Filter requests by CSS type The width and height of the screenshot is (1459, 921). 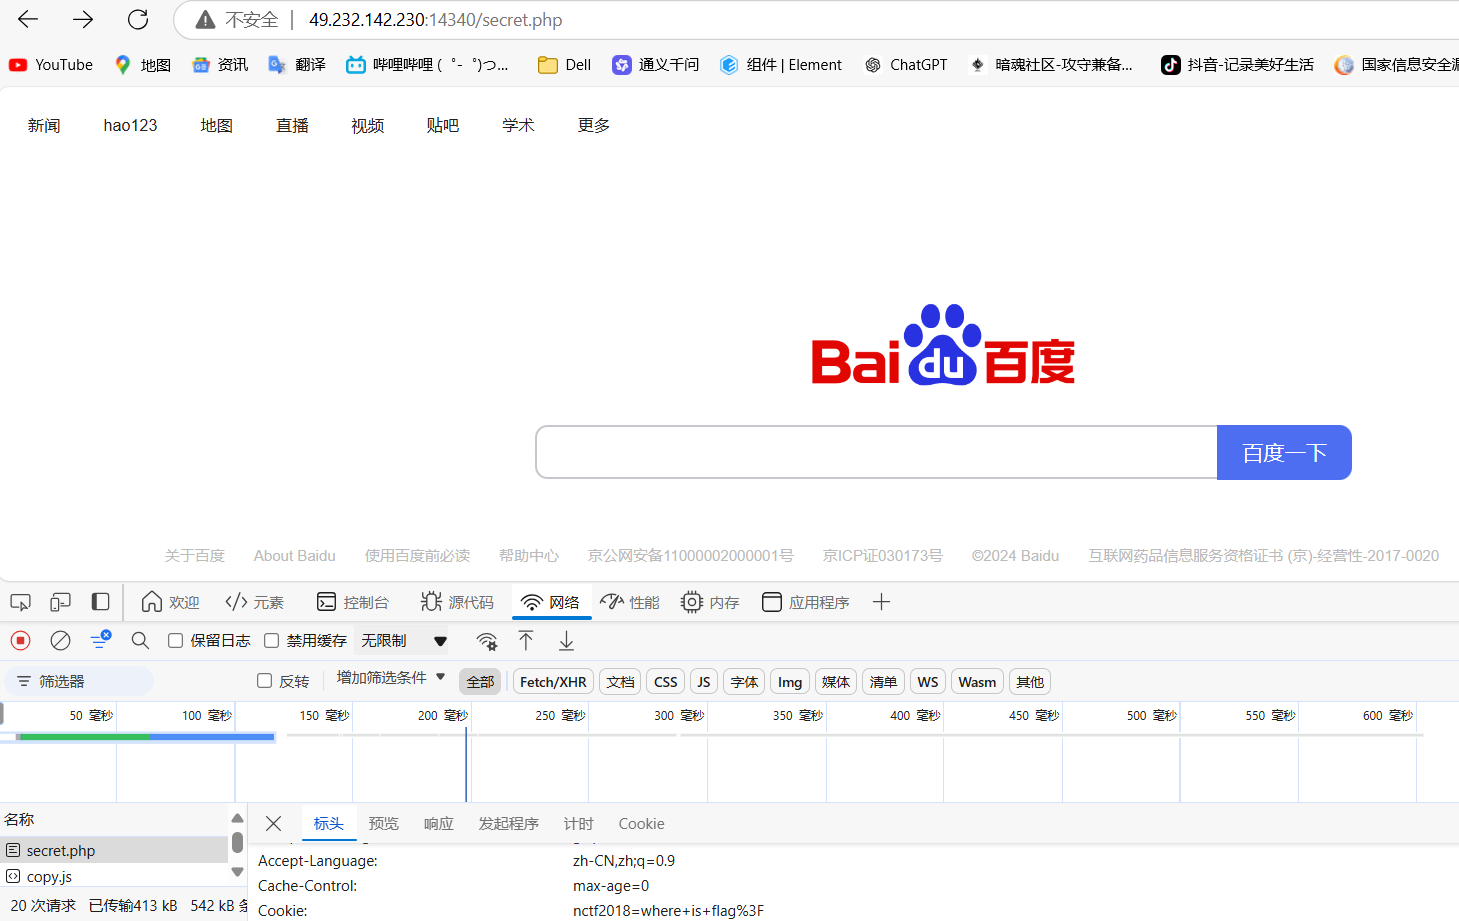[665, 682]
